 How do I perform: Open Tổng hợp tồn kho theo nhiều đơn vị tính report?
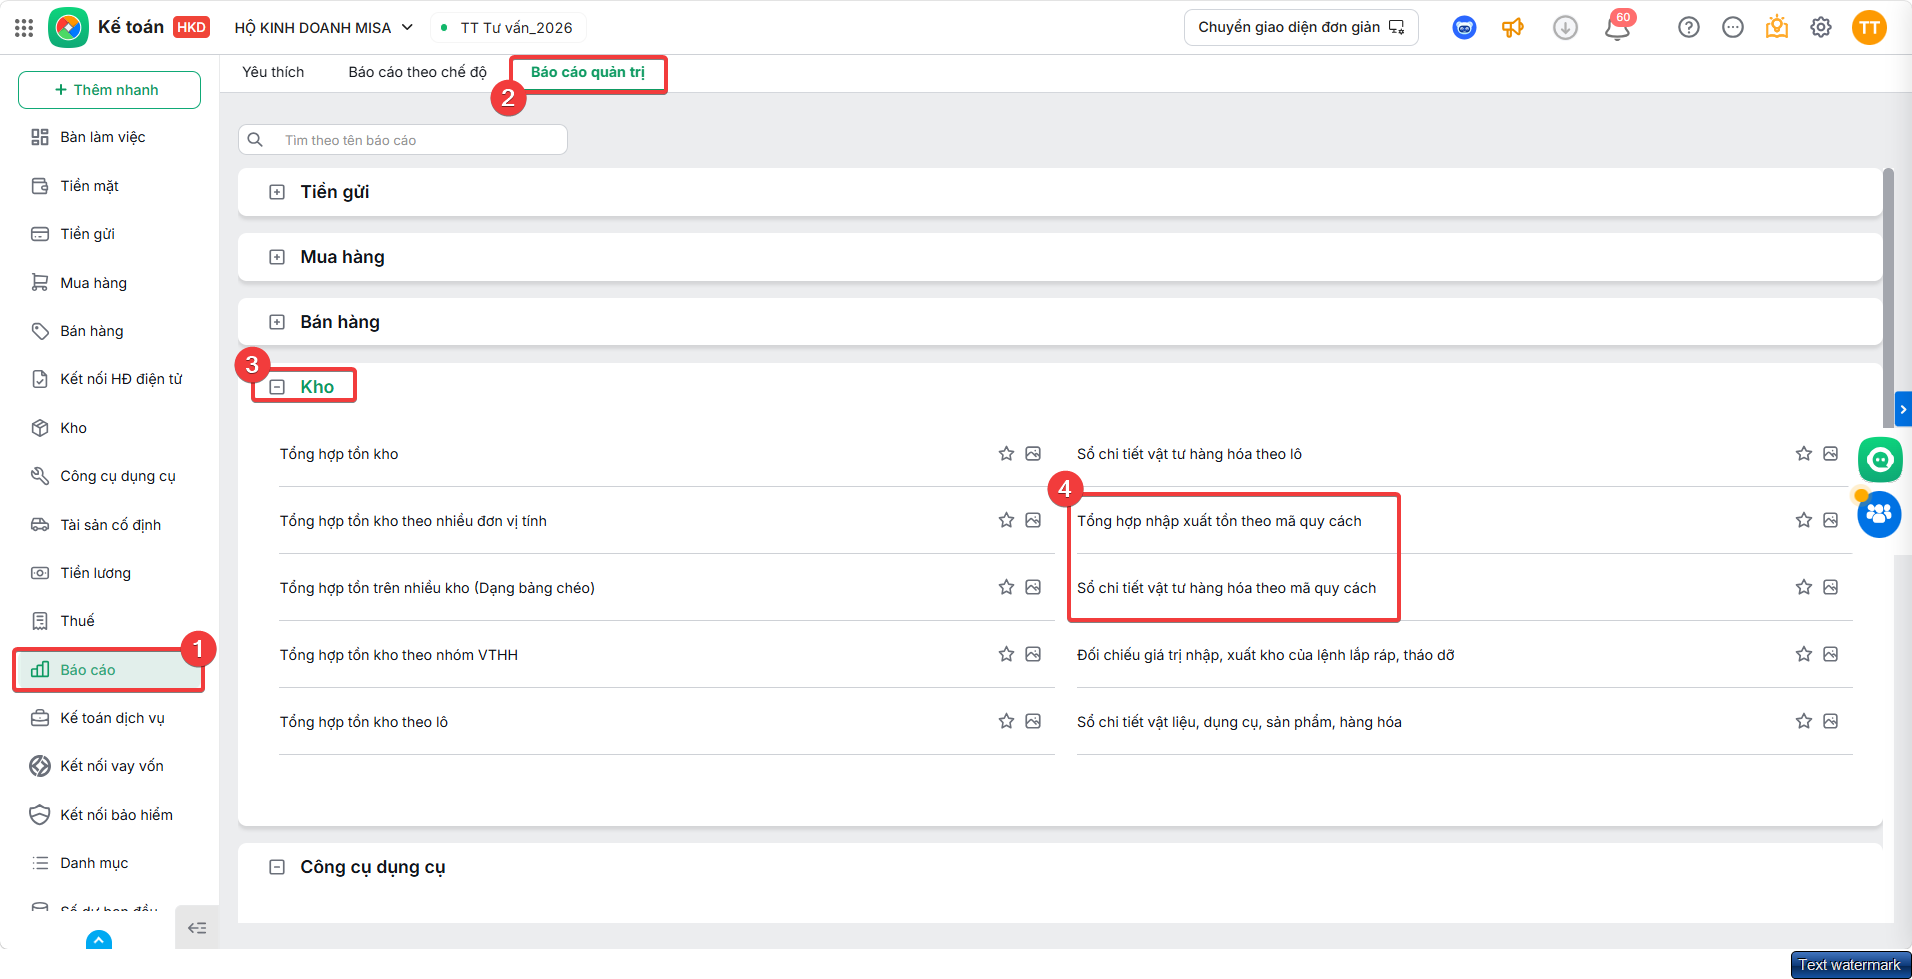(x=413, y=521)
